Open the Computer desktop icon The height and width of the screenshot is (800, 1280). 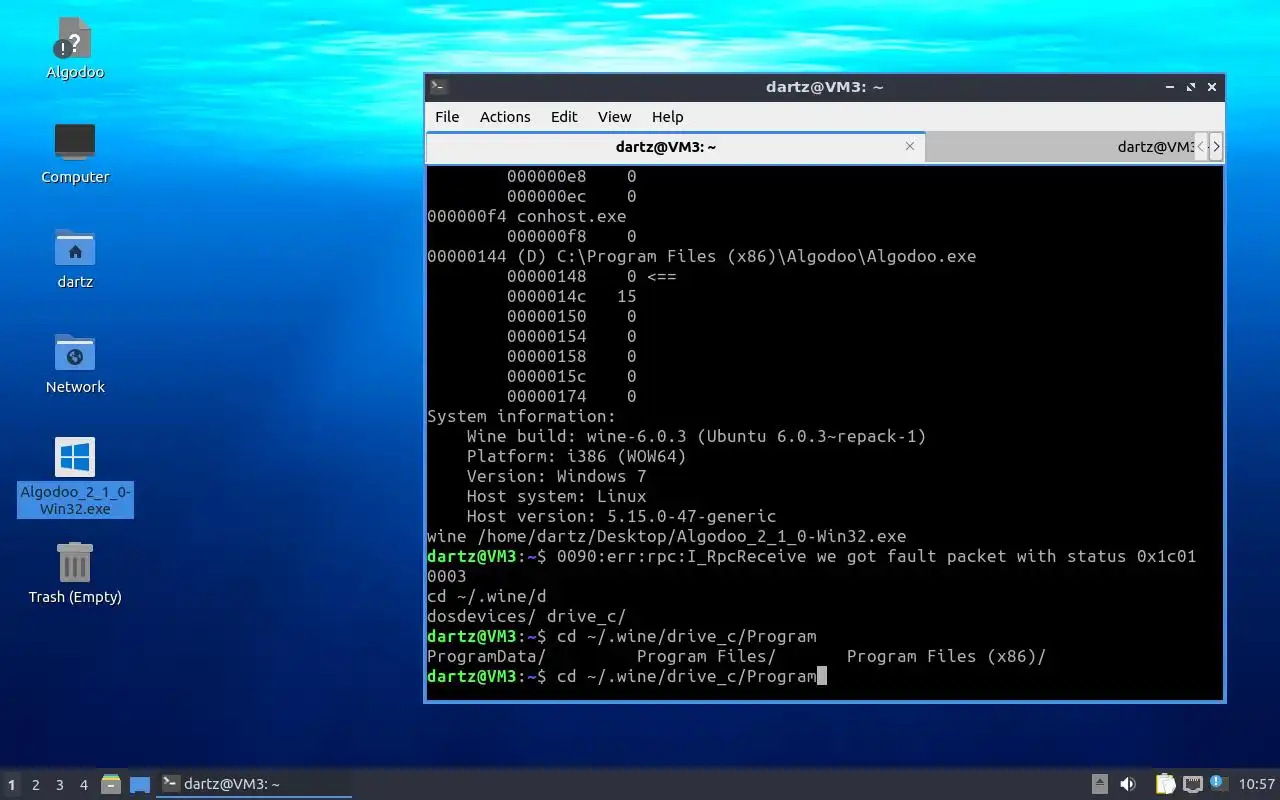point(75,153)
